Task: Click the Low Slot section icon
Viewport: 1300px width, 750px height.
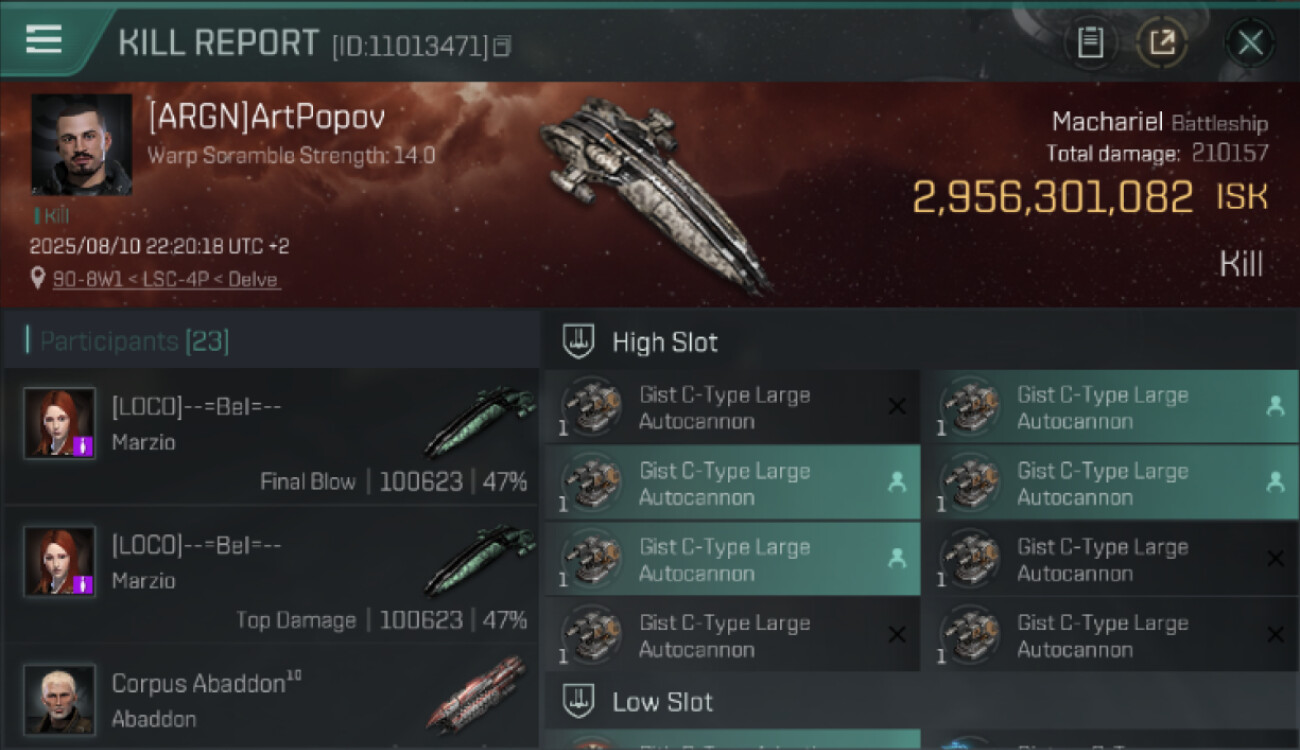Action: pyautogui.click(x=580, y=701)
